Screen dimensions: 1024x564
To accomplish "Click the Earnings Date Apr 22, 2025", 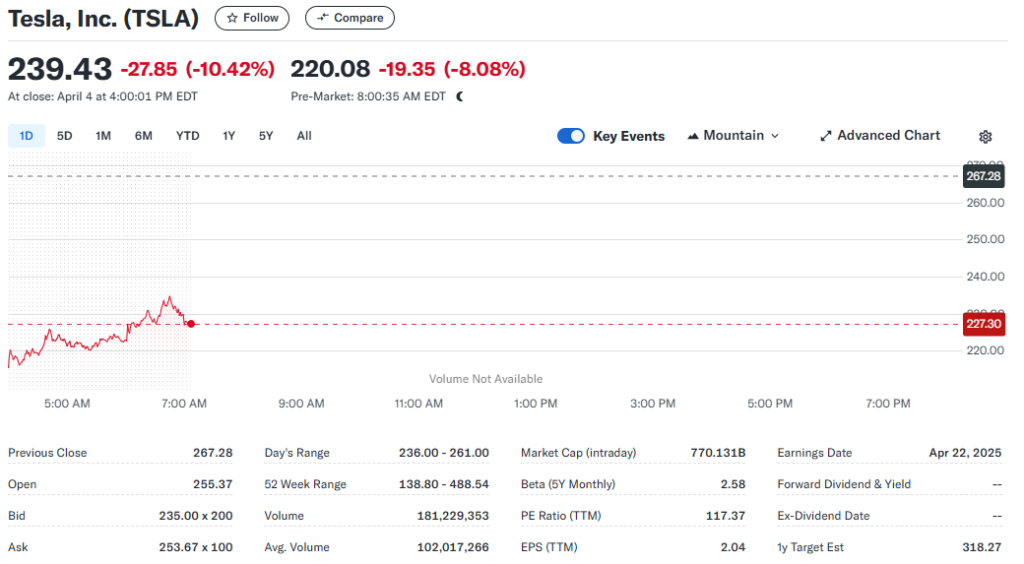I will 965,453.
